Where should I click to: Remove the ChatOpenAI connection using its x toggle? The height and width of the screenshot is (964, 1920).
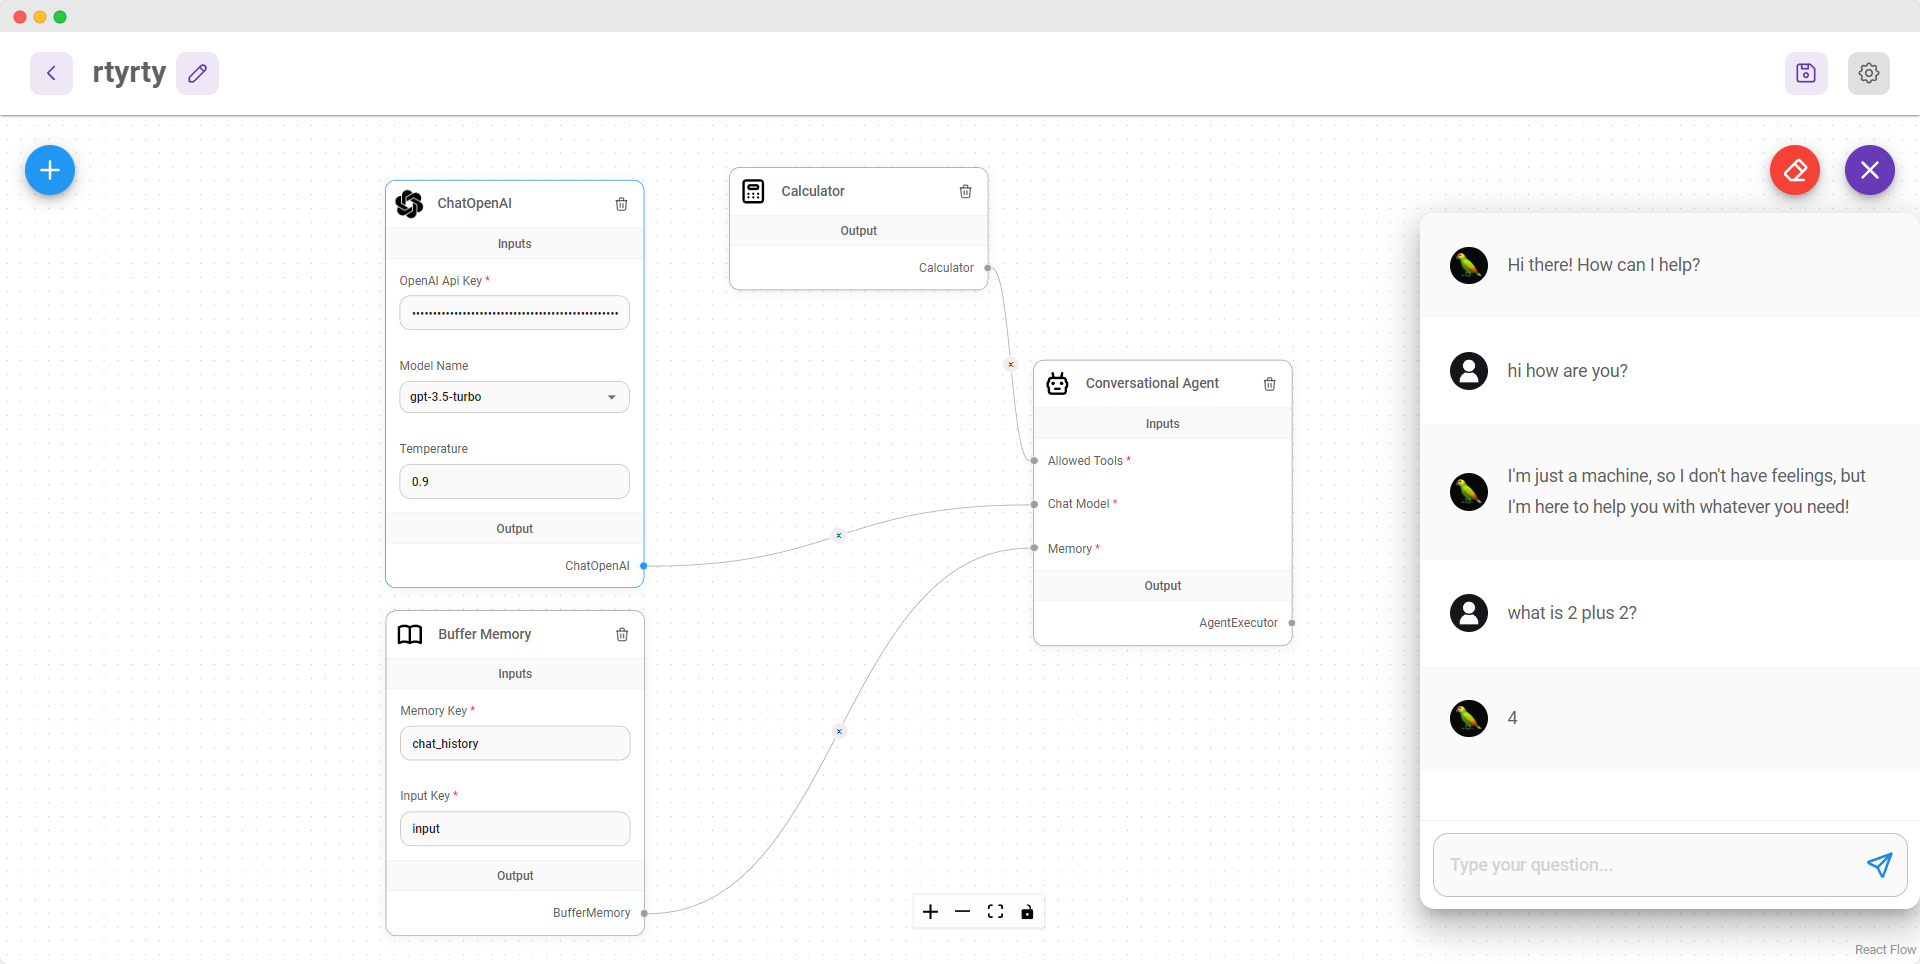coord(838,535)
